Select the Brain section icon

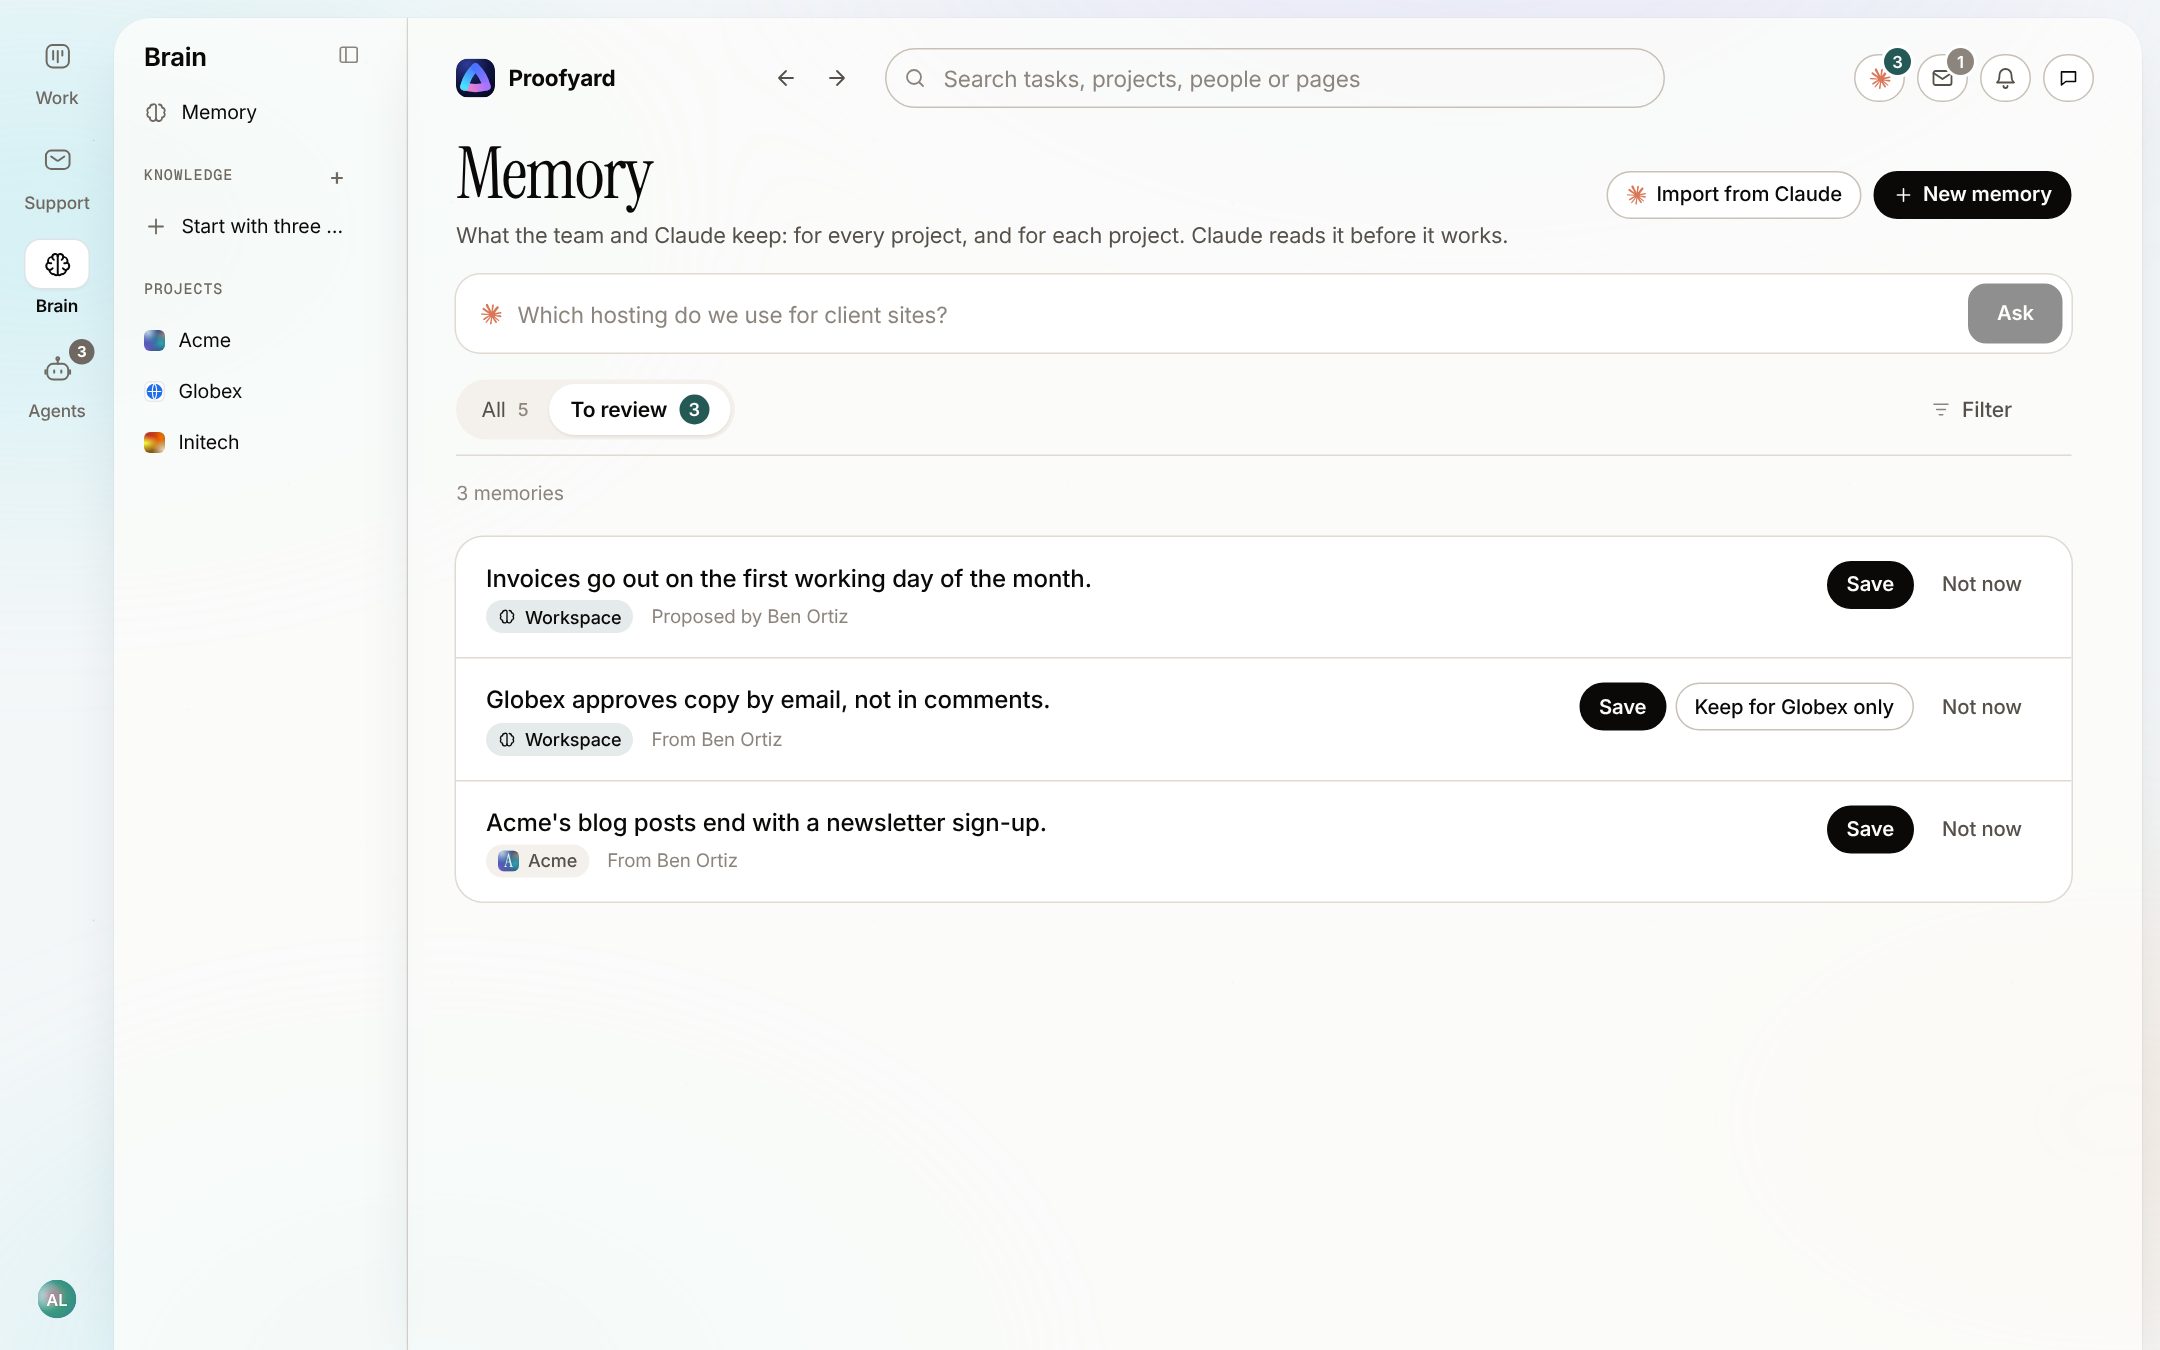click(57, 264)
